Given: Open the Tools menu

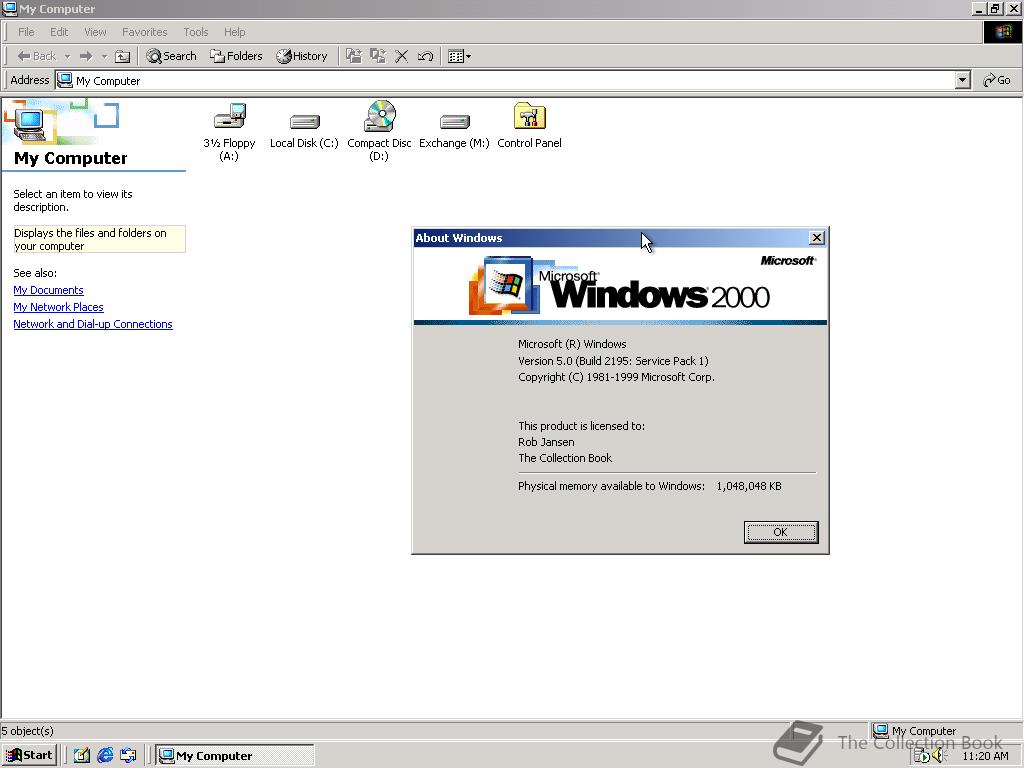Looking at the screenshot, I should pos(195,32).
